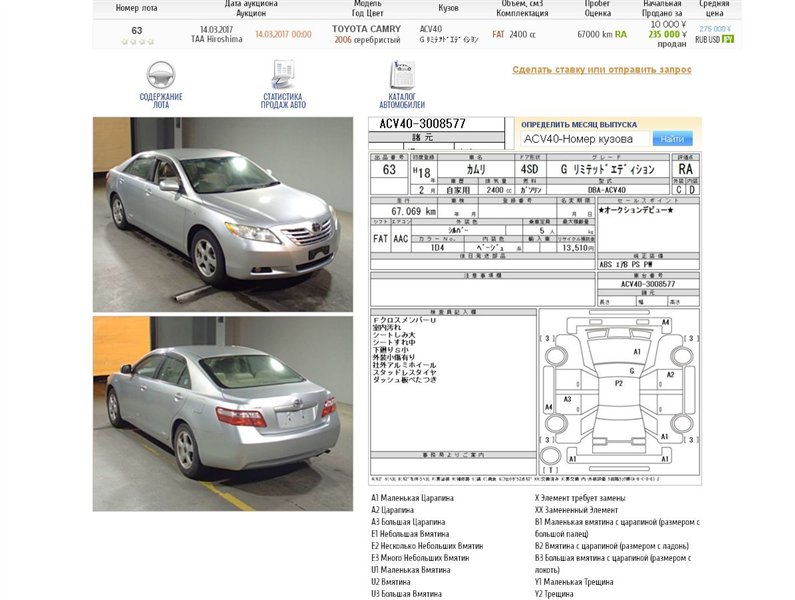
Task: Open the Каталог автомобилей newspaper icon
Action: pyautogui.click(x=402, y=75)
